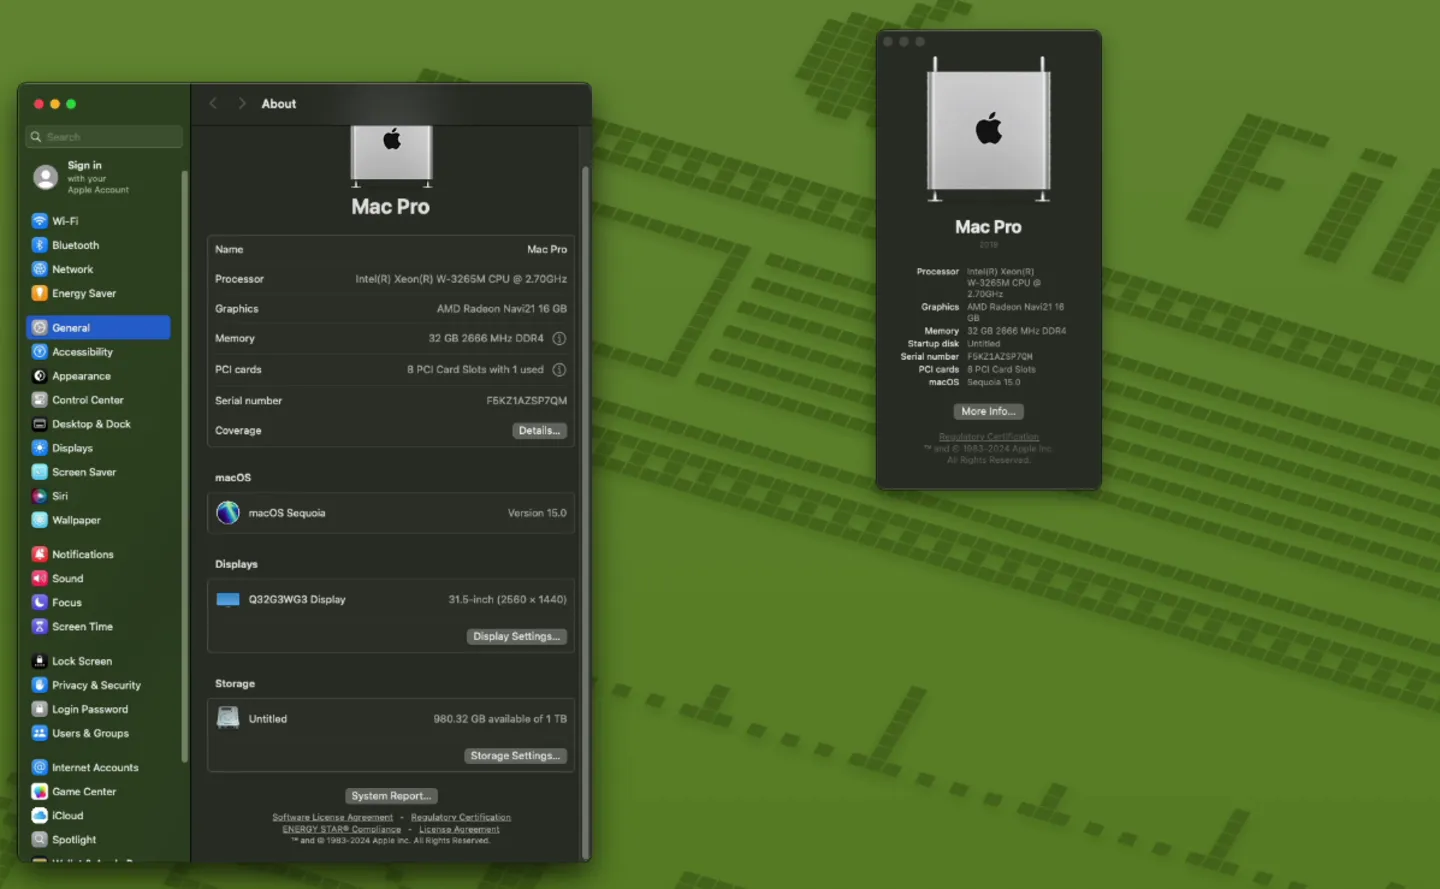Screen dimensions: 1440x889
Task: Open Storage Settings
Action: [515, 756]
